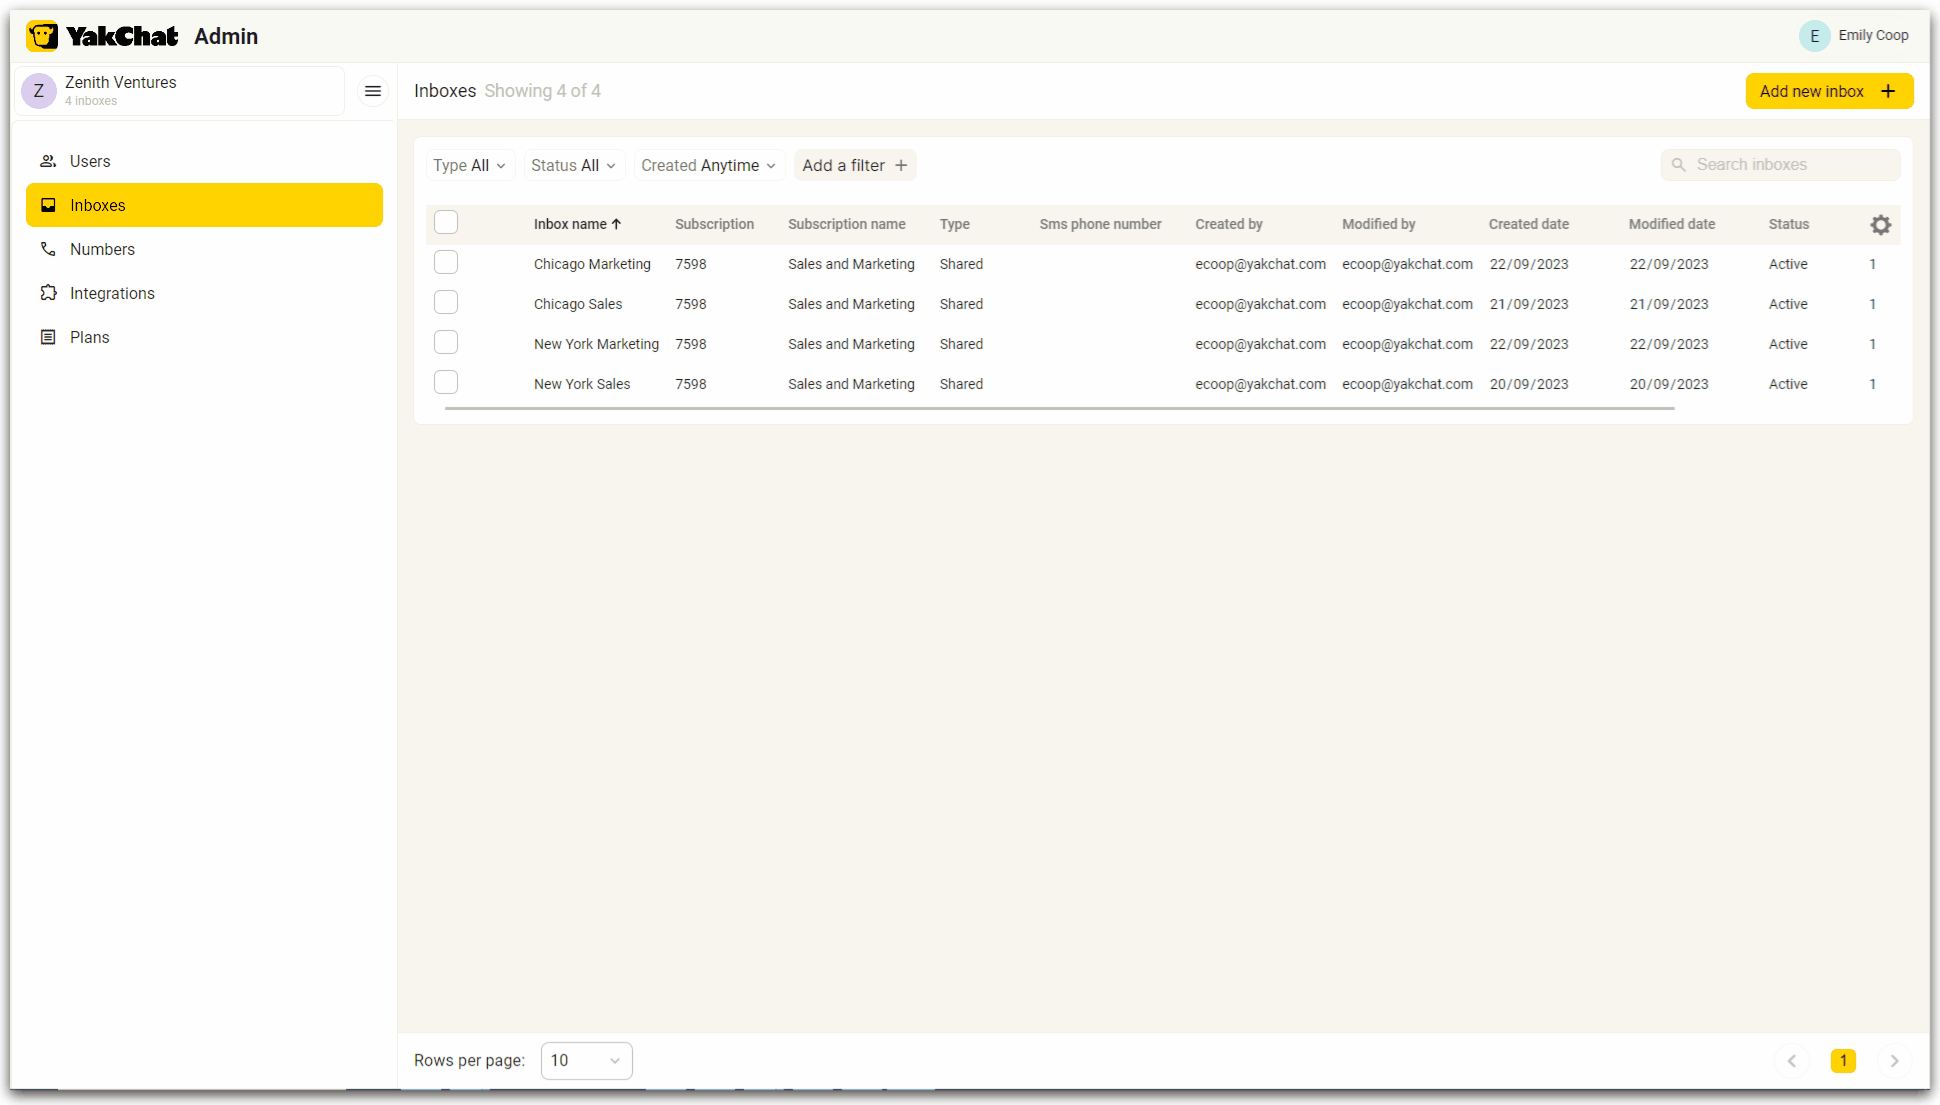
Task: Check the New York Sales row checkbox
Action: click(446, 381)
